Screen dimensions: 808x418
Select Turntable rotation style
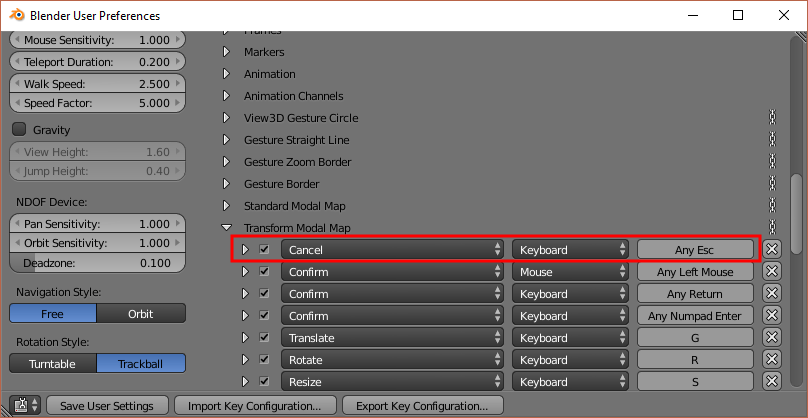[x=53, y=363]
